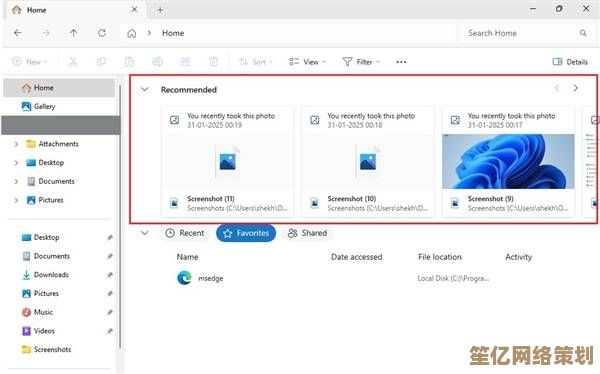Open the Sort dropdown

tap(256, 62)
